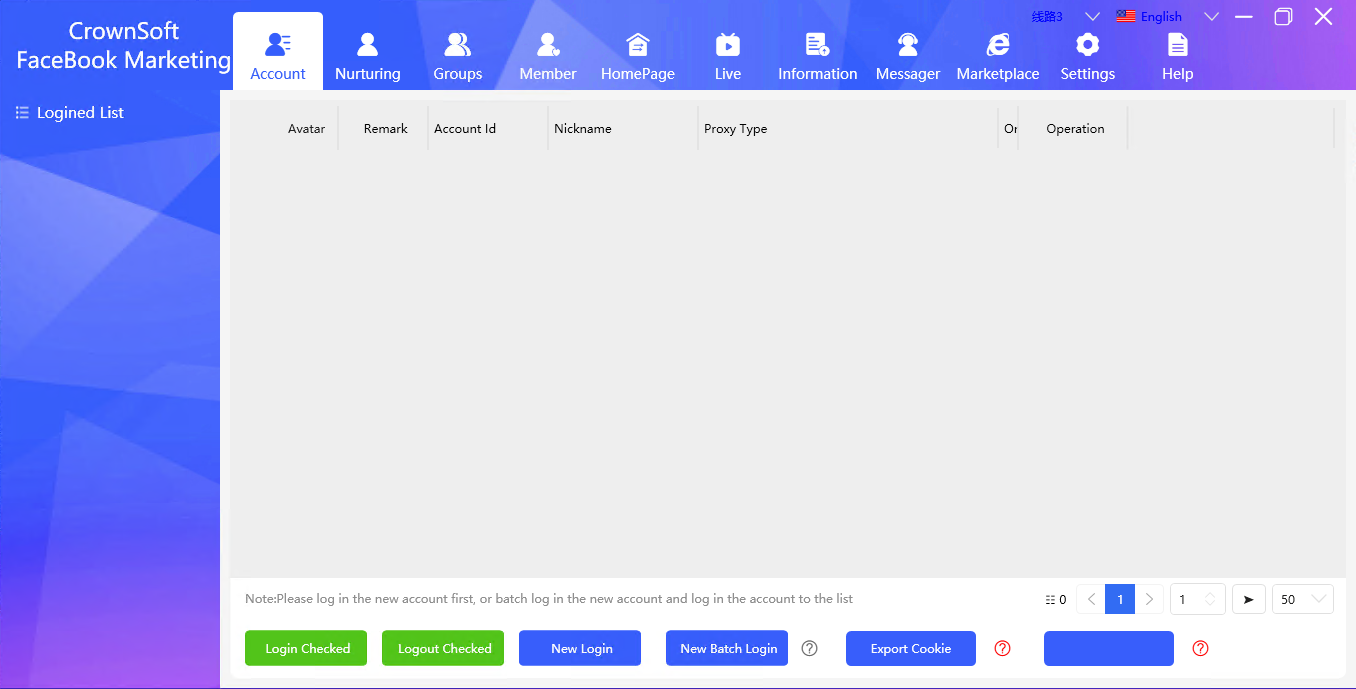1356x689 pixels.
Task: Click the New Login button
Action: click(x=580, y=648)
